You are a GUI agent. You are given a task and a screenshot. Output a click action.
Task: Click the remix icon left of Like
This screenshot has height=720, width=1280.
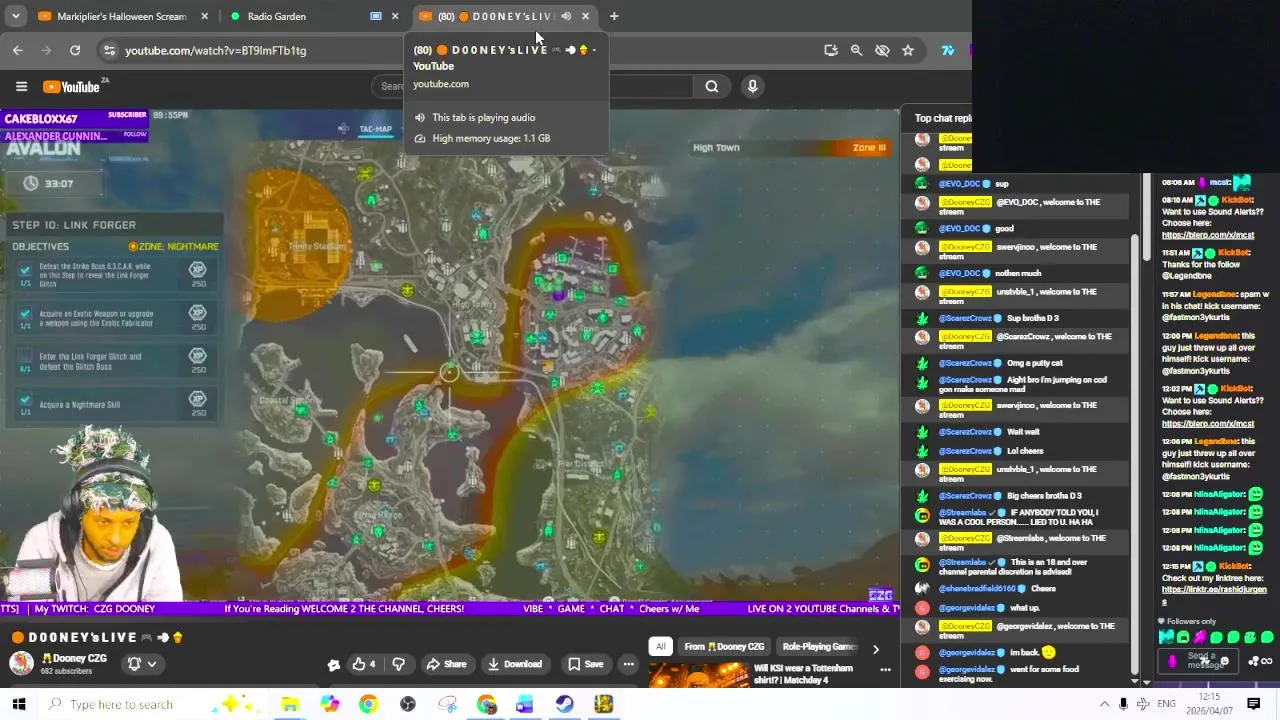334,664
